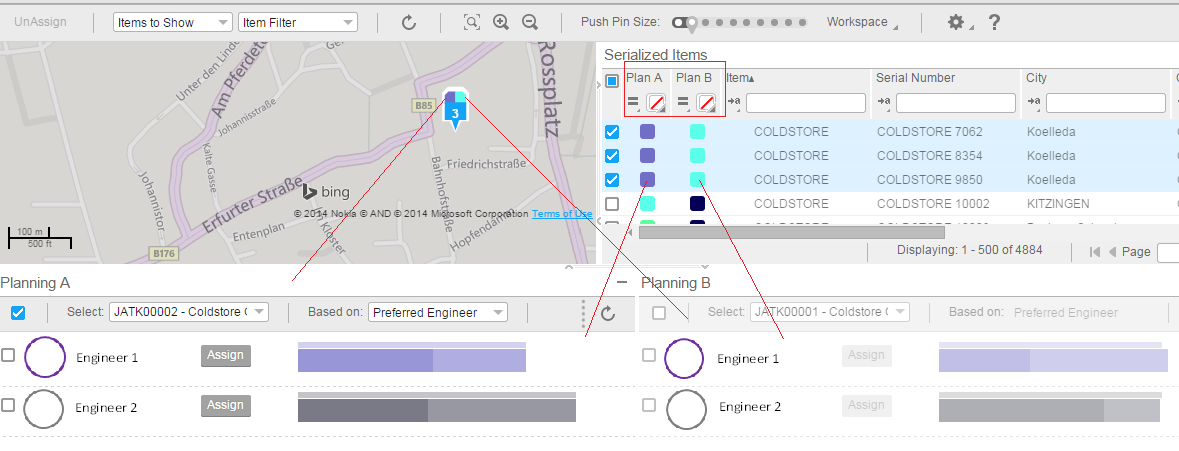
Task: Click Plan A color filter icon
Action: [656, 102]
